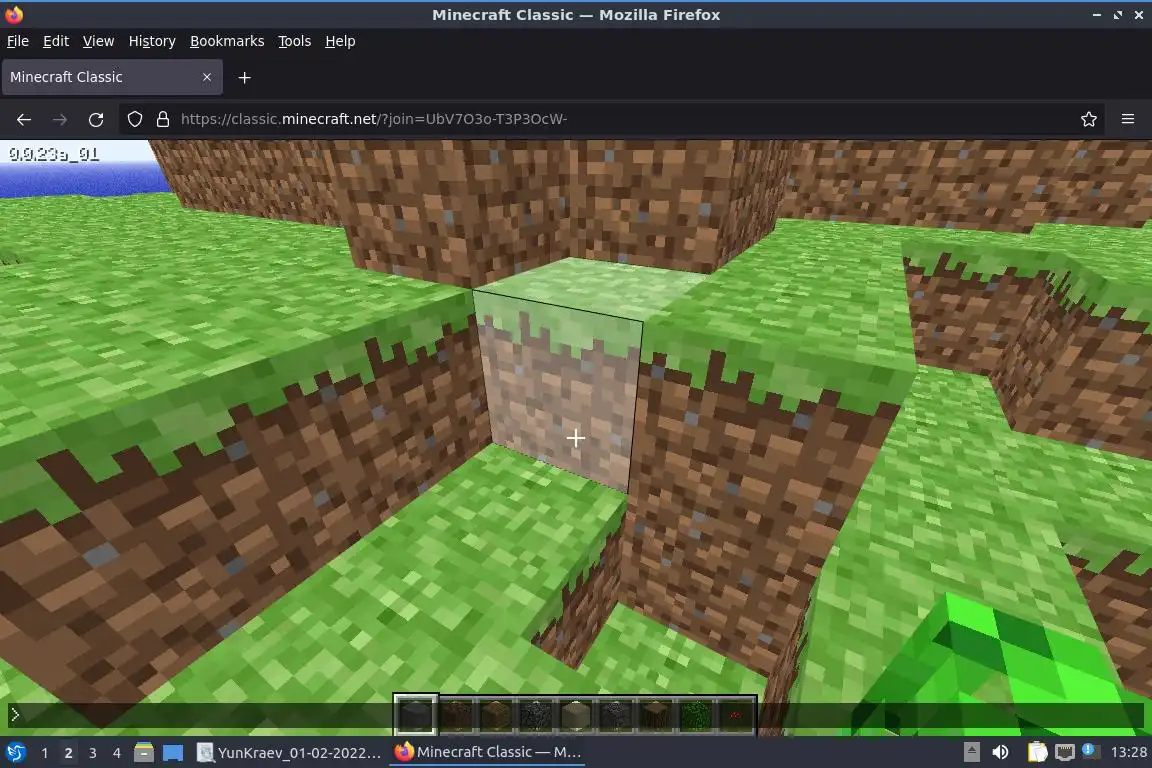This screenshot has width=1152, height=768.
Task: Open the network connection tray icon
Action: [1065, 753]
